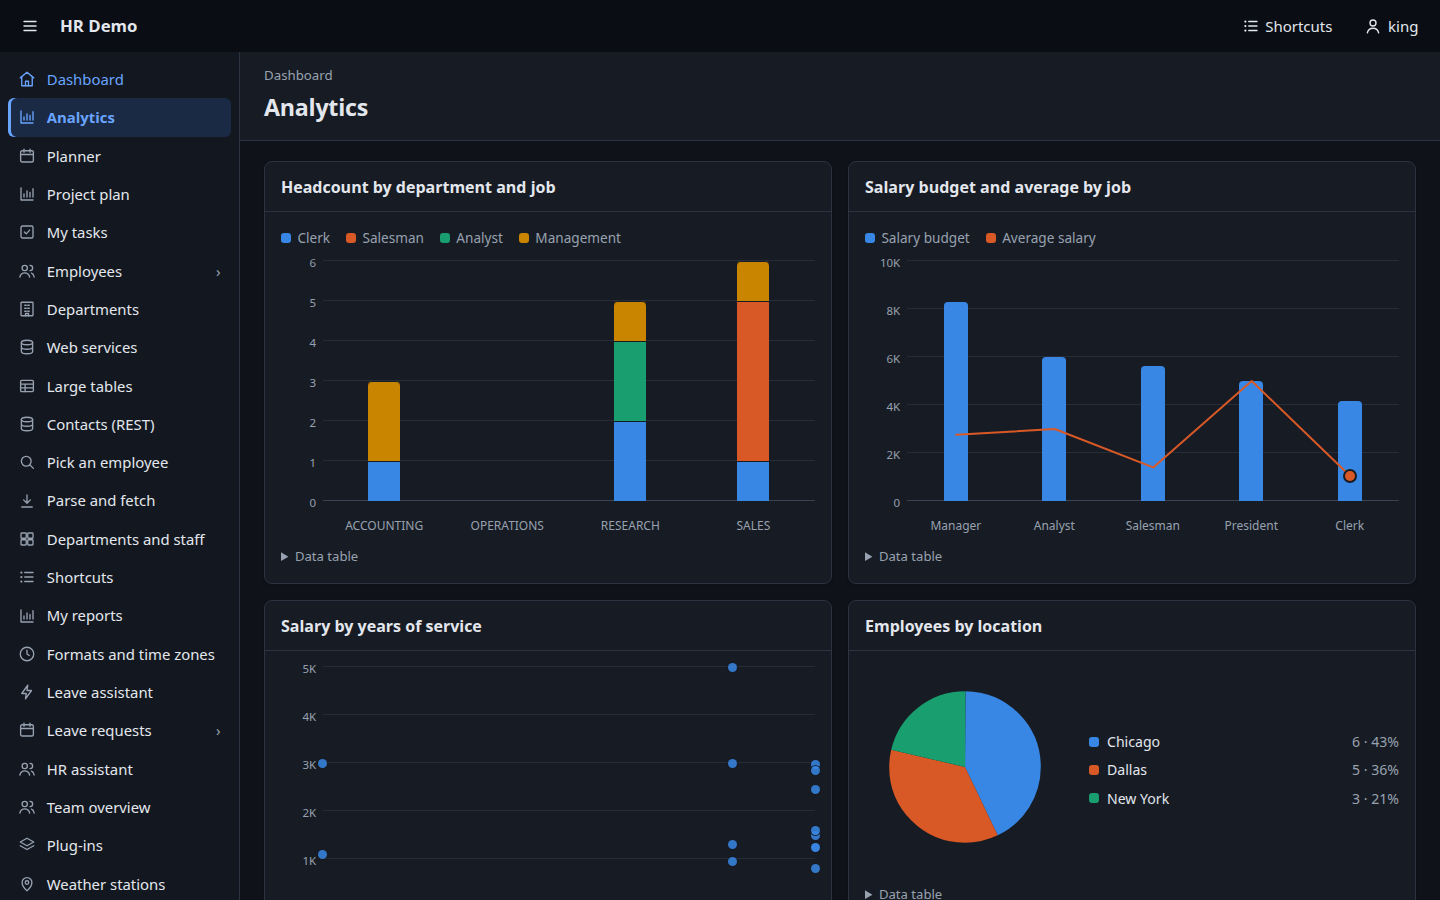Image resolution: width=1440 pixels, height=900 pixels.
Task: Click the Formats and time zones clock icon
Action: coord(27,654)
